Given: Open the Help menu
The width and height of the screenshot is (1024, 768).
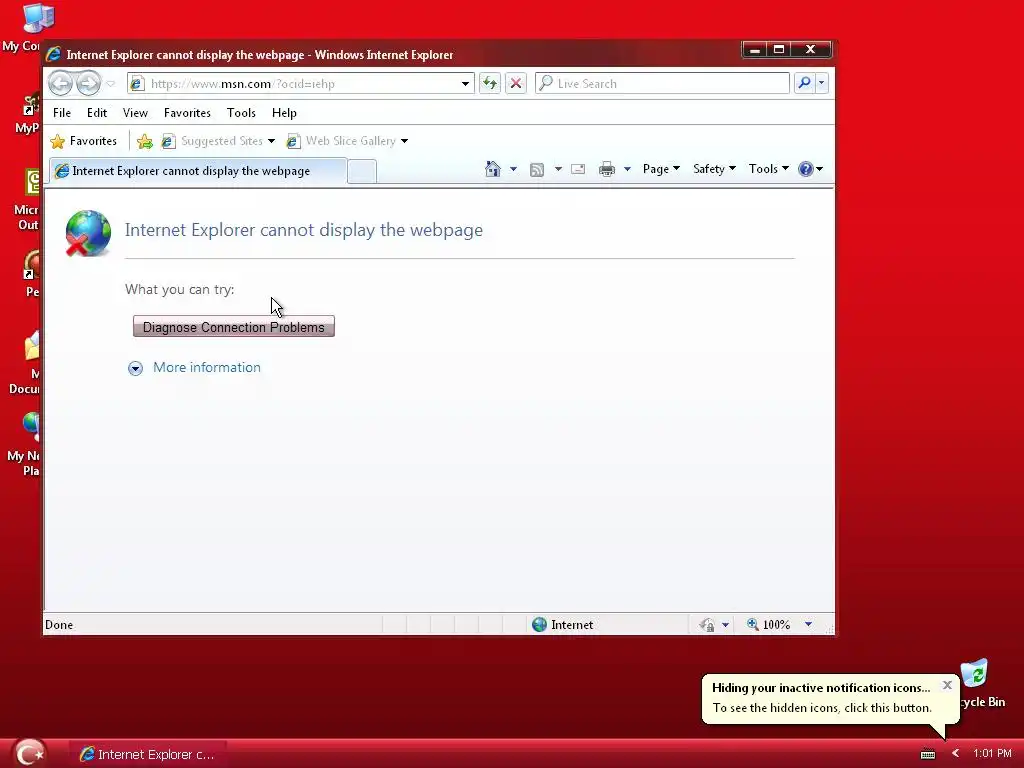Looking at the screenshot, I should [284, 112].
